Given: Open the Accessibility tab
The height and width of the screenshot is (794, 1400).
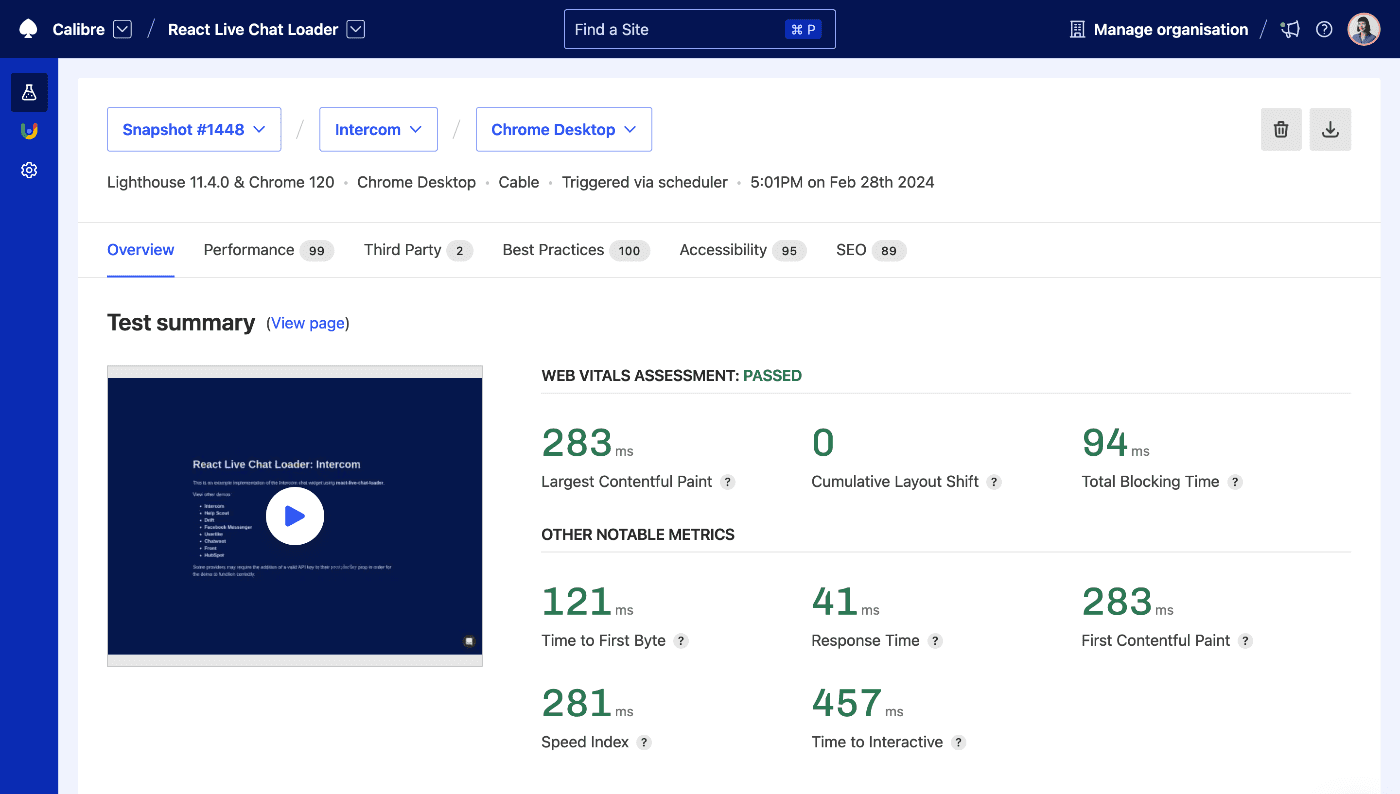Looking at the screenshot, I should (723, 250).
